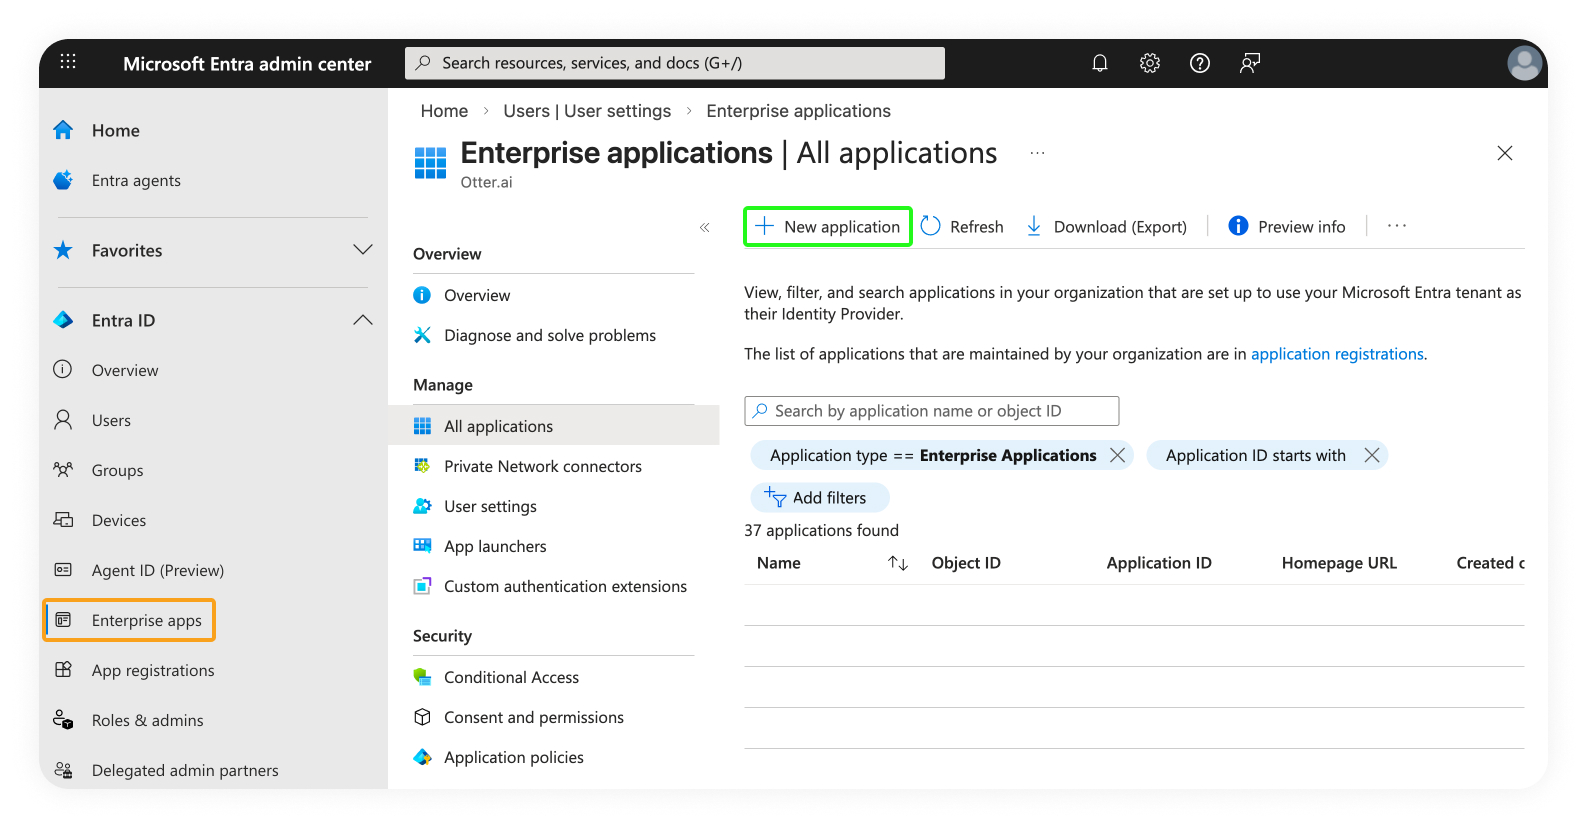The height and width of the screenshot is (828, 1587).
Task: Open the app launcher grid icon
Action: (x=68, y=62)
